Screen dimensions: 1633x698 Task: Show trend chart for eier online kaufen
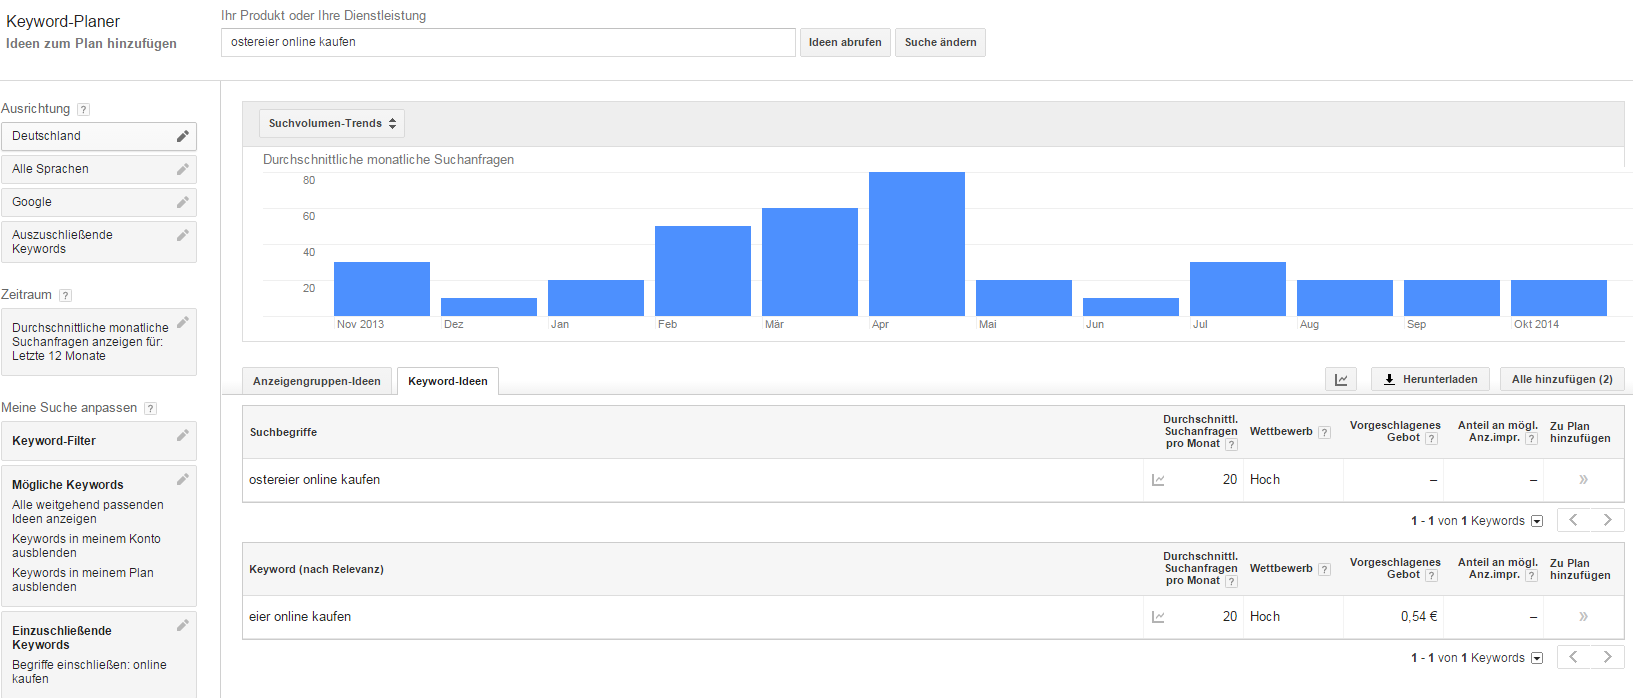(1158, 617)
